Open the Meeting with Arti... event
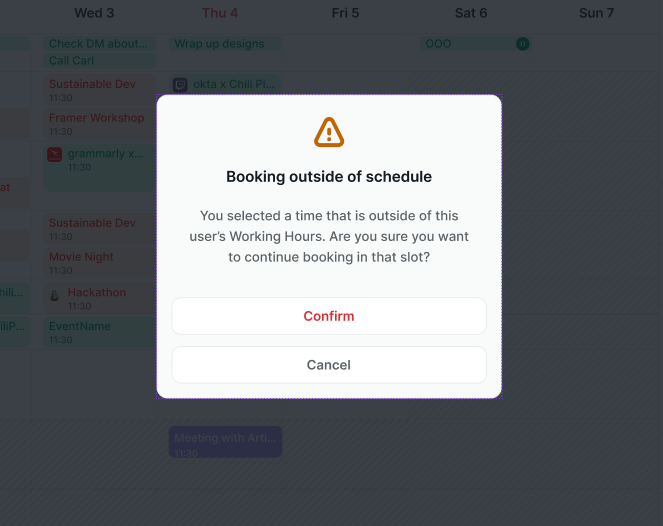 (x=225, y=443)
